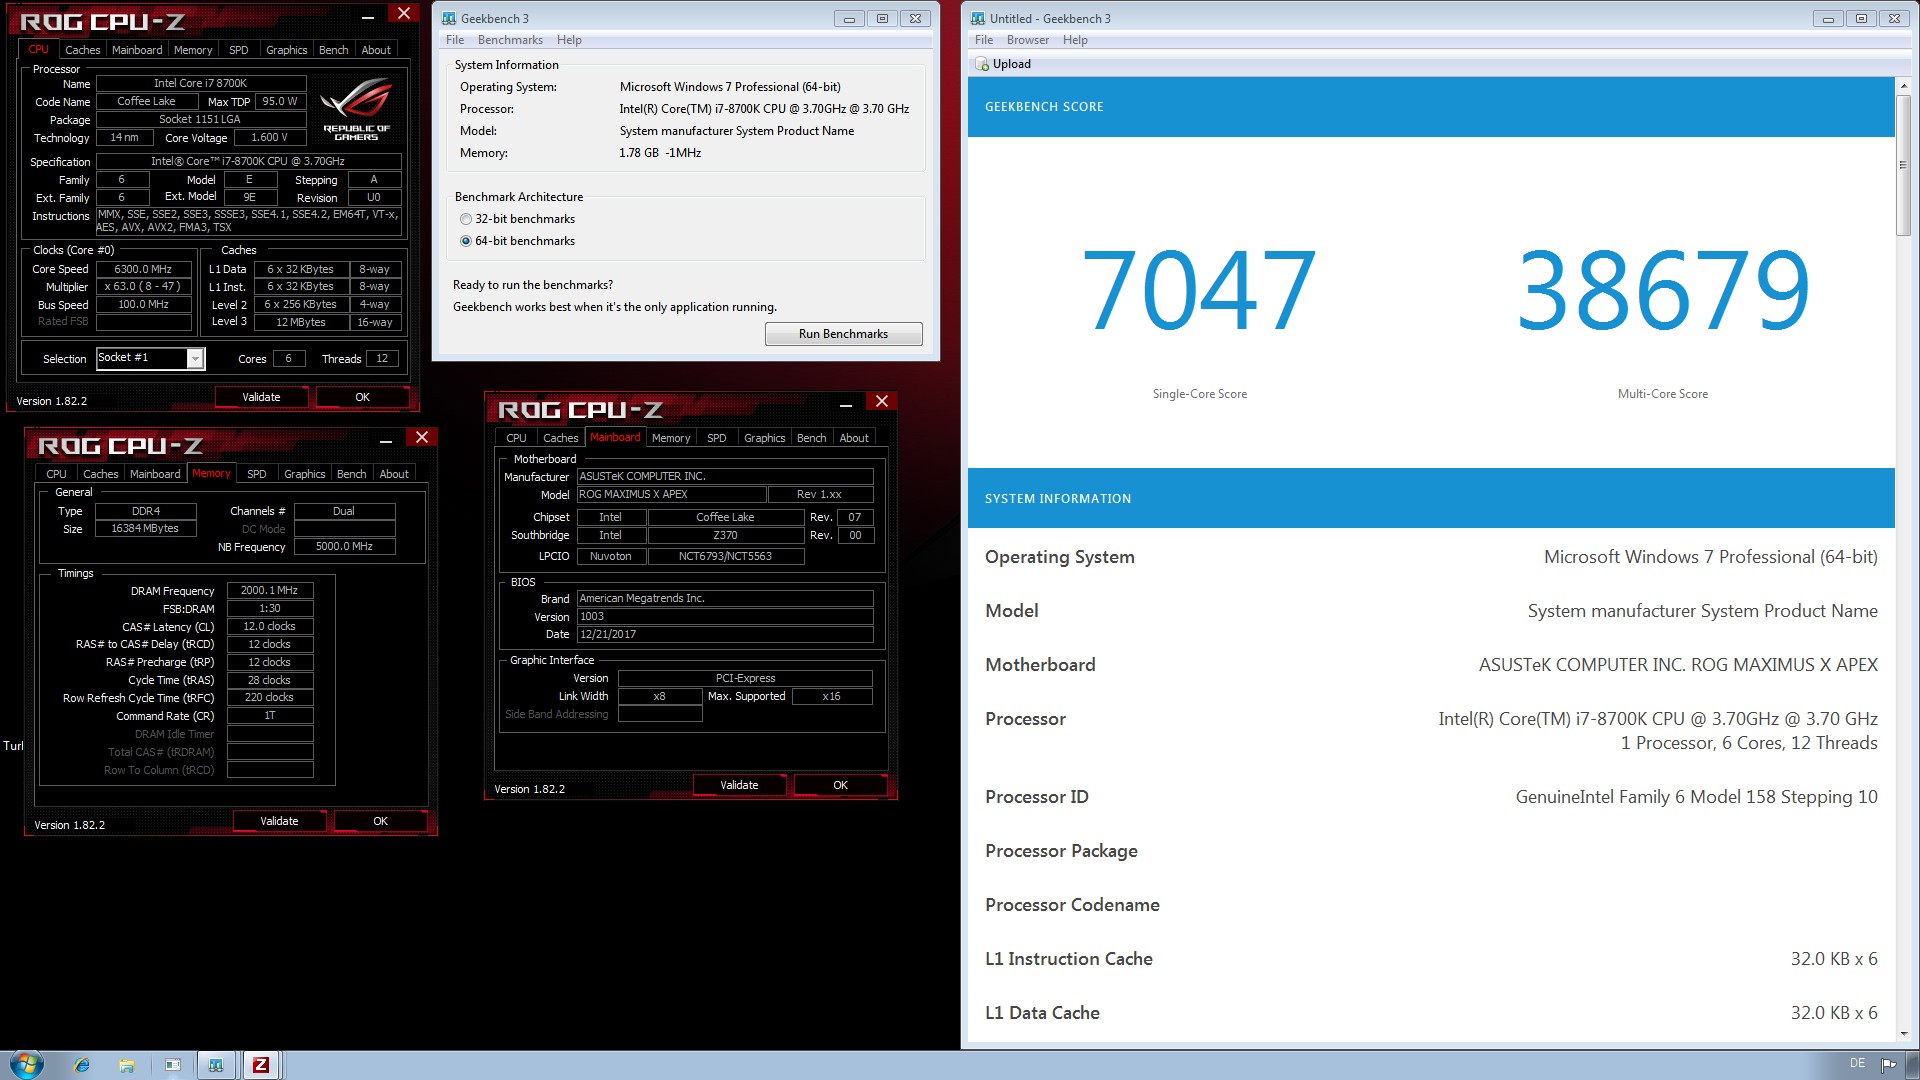The height and width of the screenshot is (1080, 1920).
Task: Click the taskbar window-panel icon beside Explorer
Action: click(172, 1065)
